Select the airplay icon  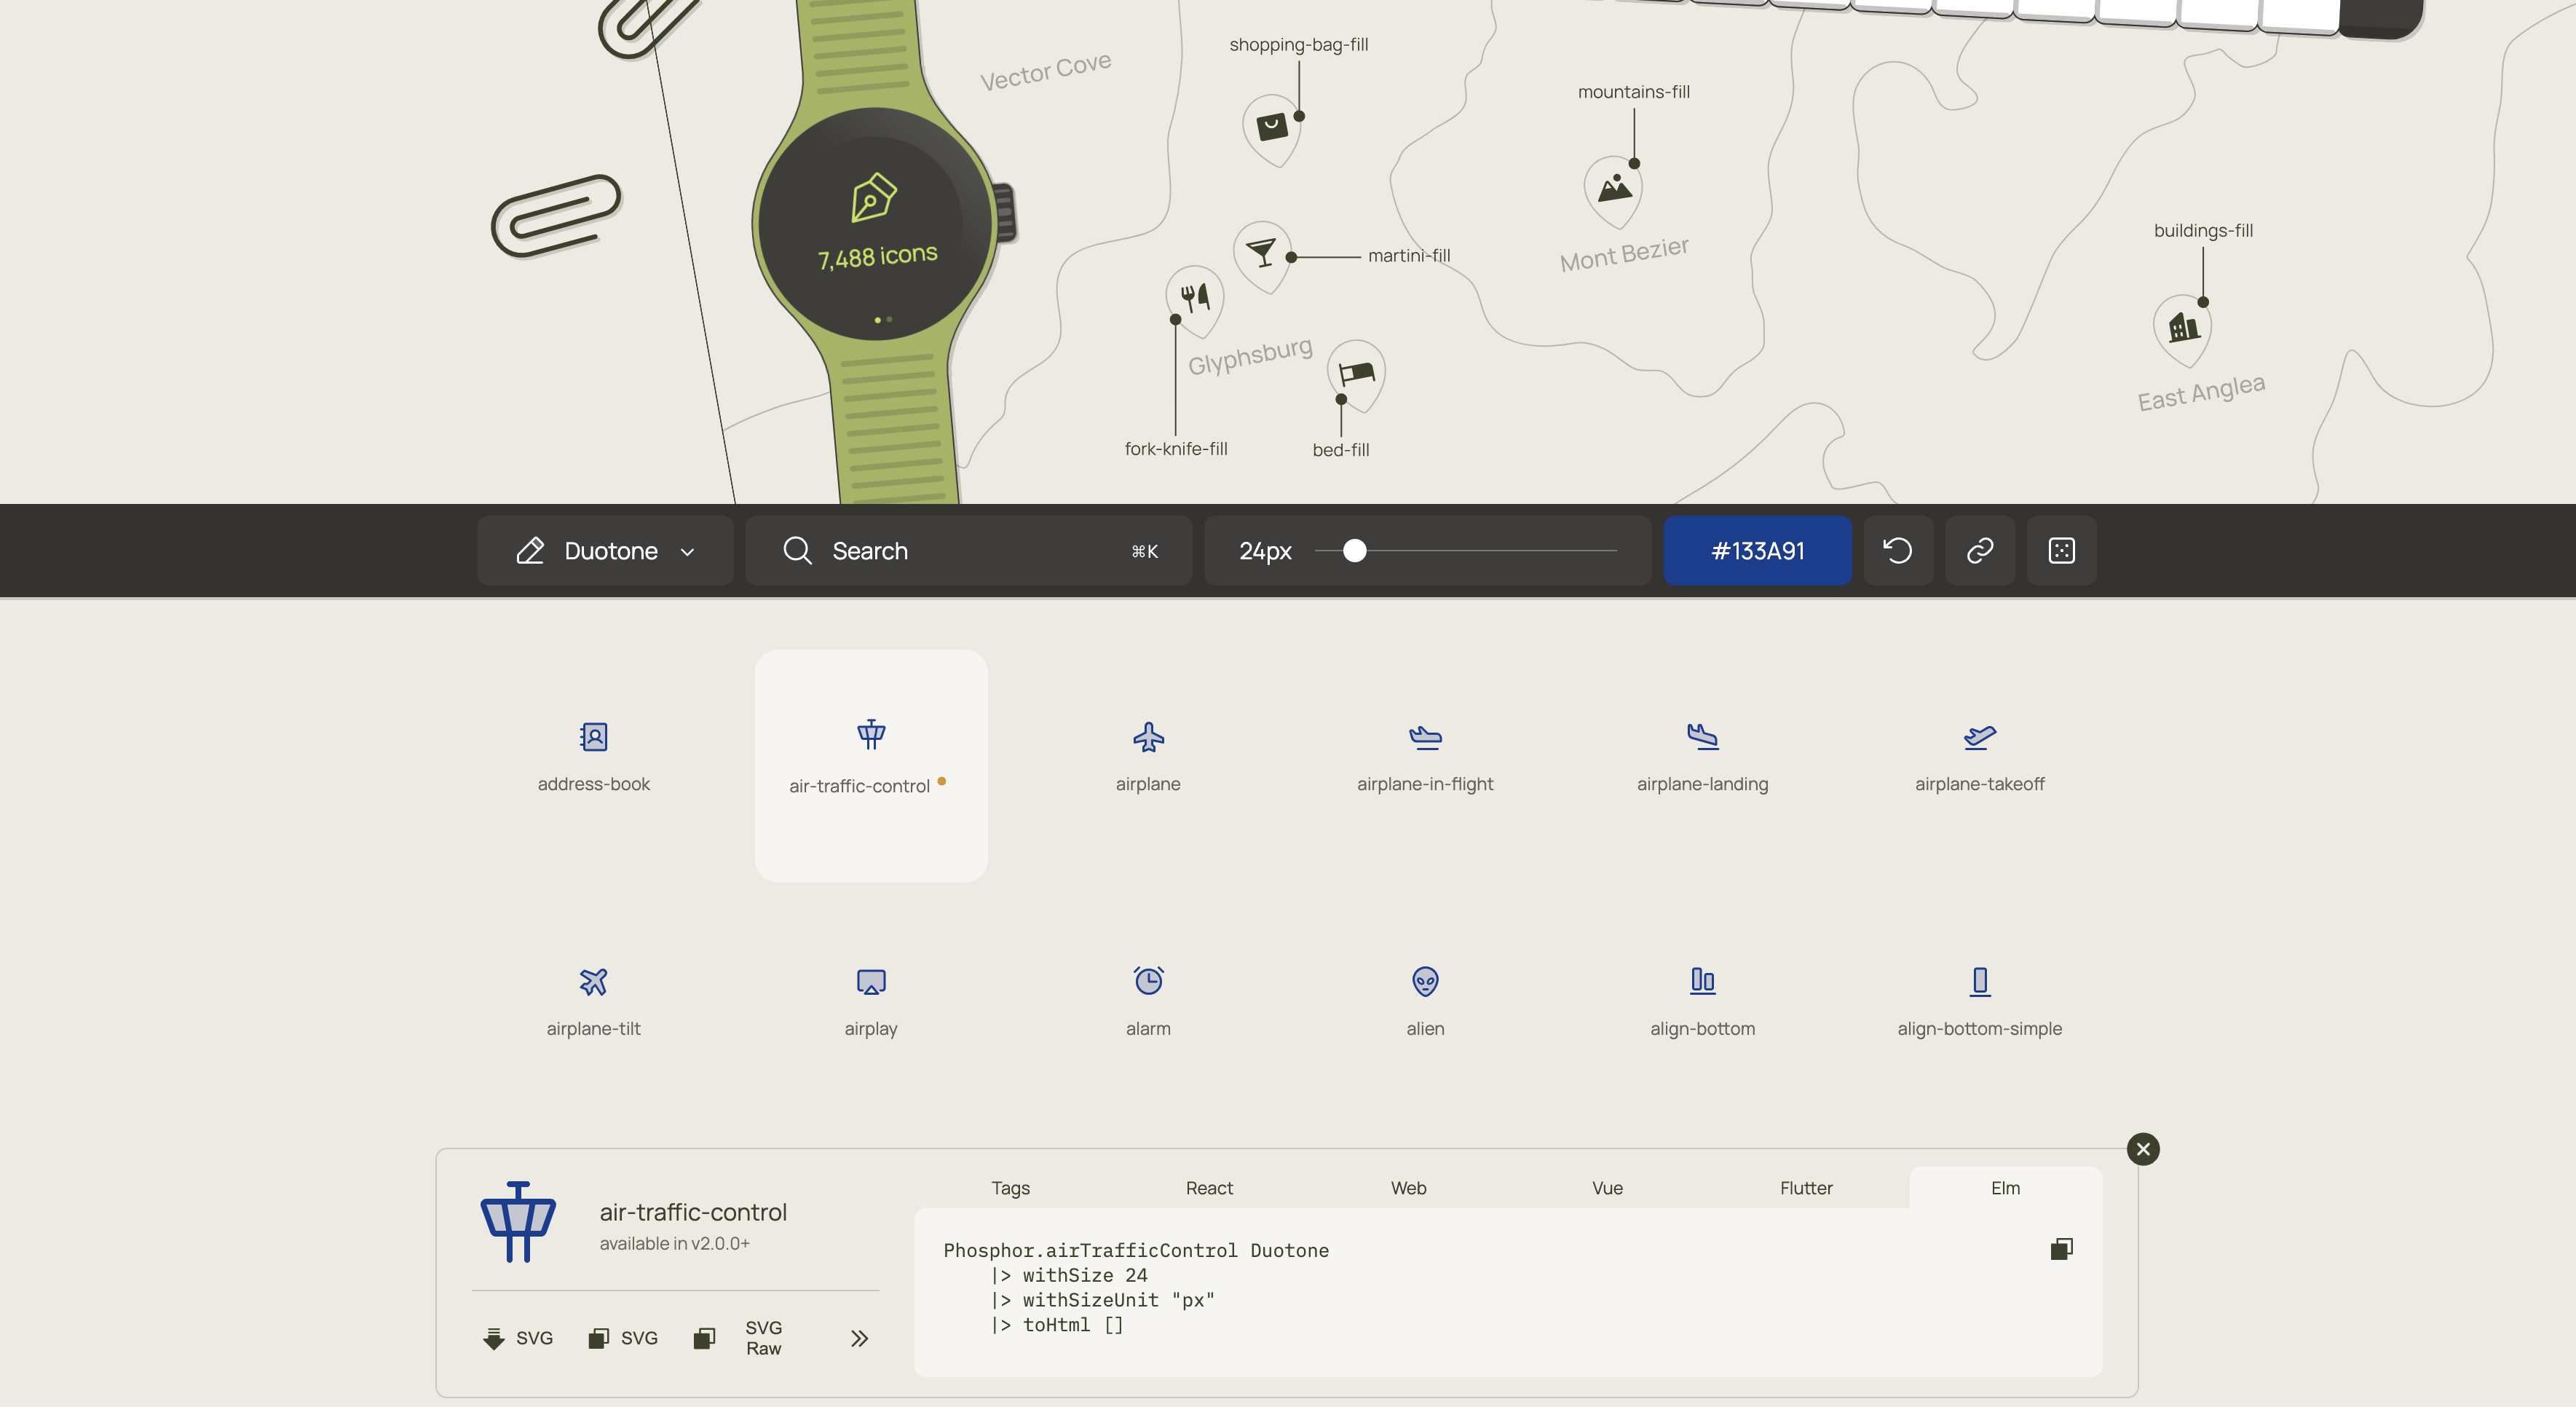coord(871,981)
